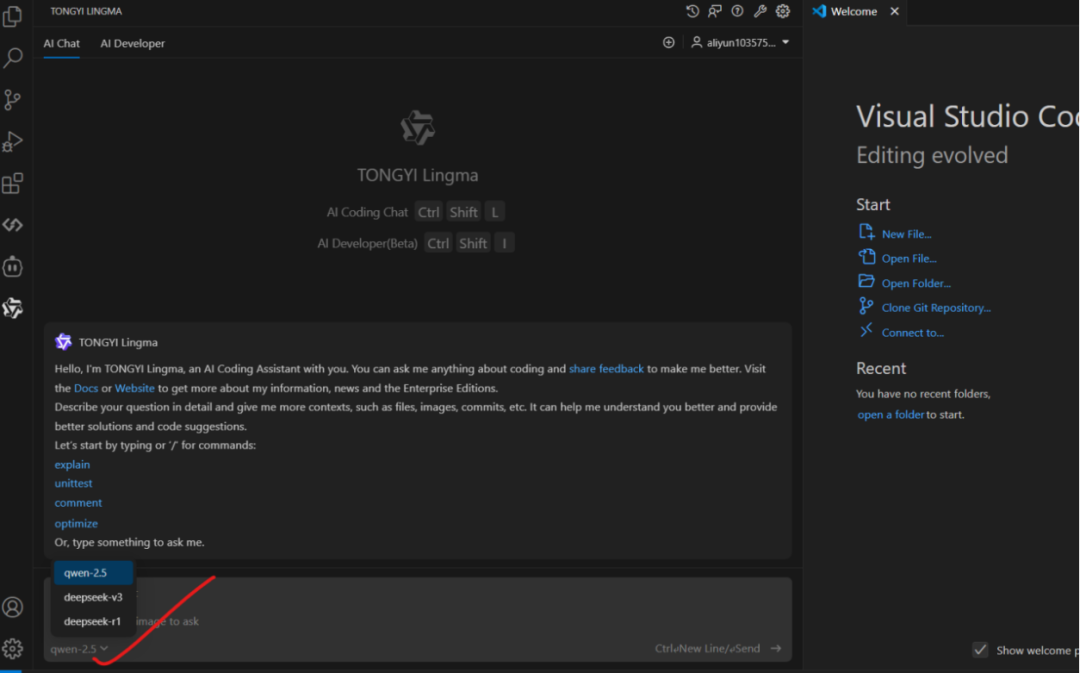
Task: Open the share feedback link
Action: [606, 369]
